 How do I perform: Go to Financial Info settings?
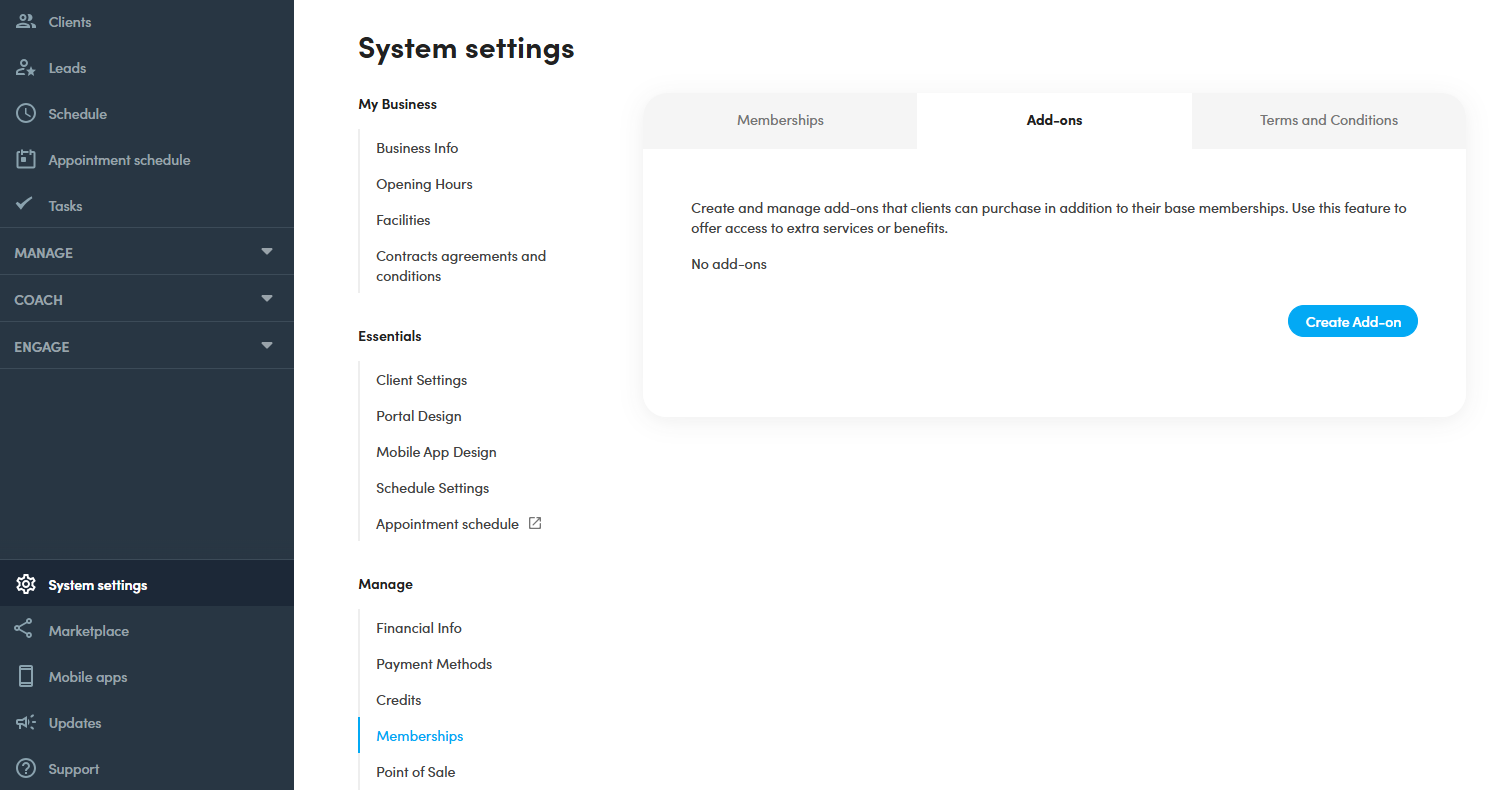coord(418,628)
